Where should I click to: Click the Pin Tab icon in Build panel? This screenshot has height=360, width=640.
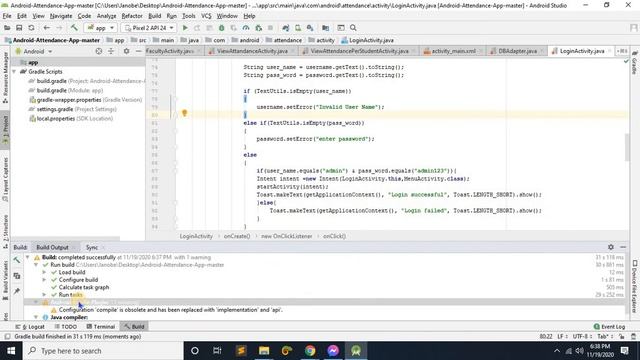(17, 291)
